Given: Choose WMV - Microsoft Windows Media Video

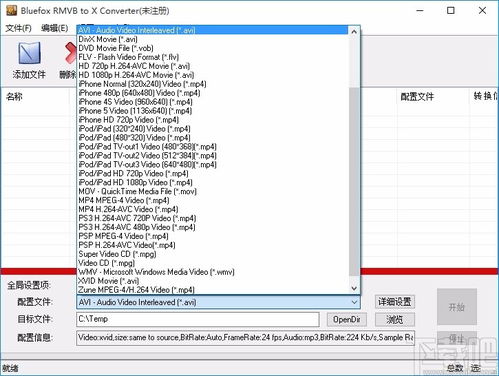Looking at the screenshot, I should [156, 272].
